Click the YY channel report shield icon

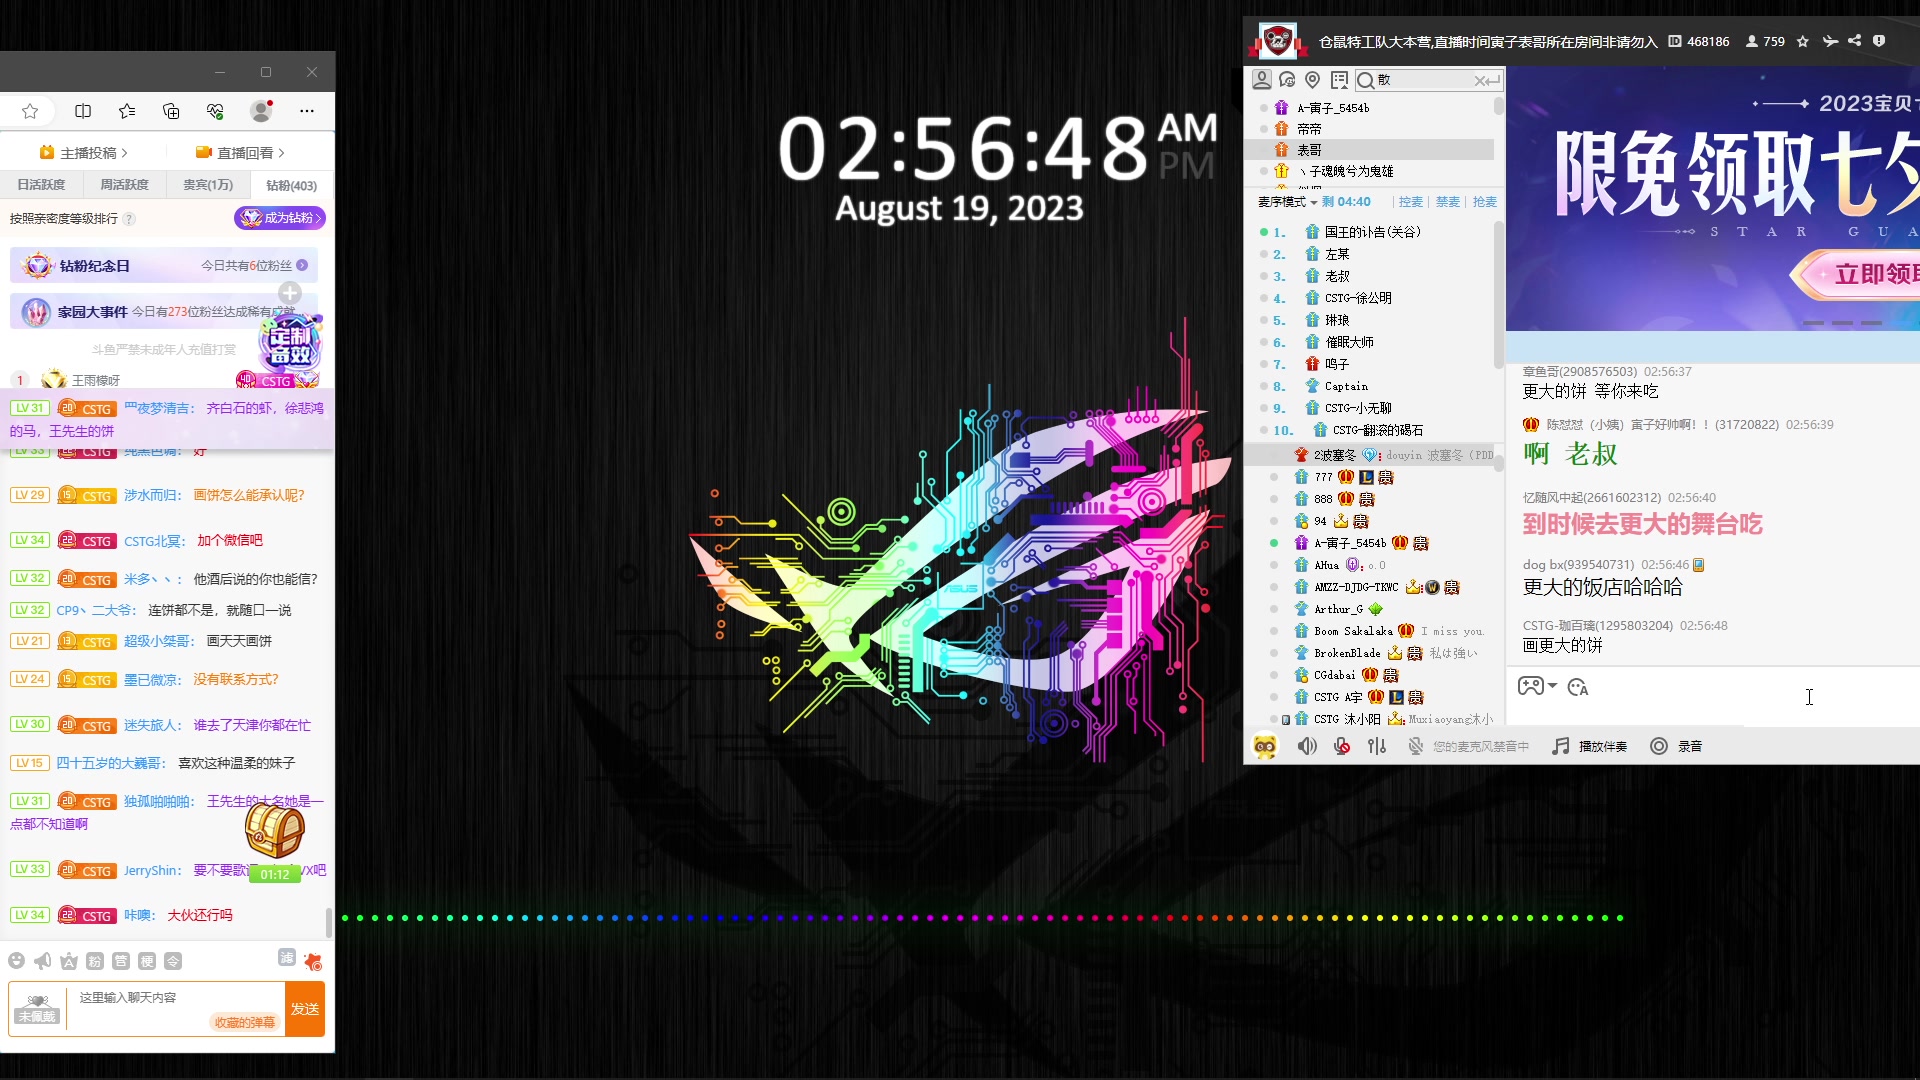1879,41
